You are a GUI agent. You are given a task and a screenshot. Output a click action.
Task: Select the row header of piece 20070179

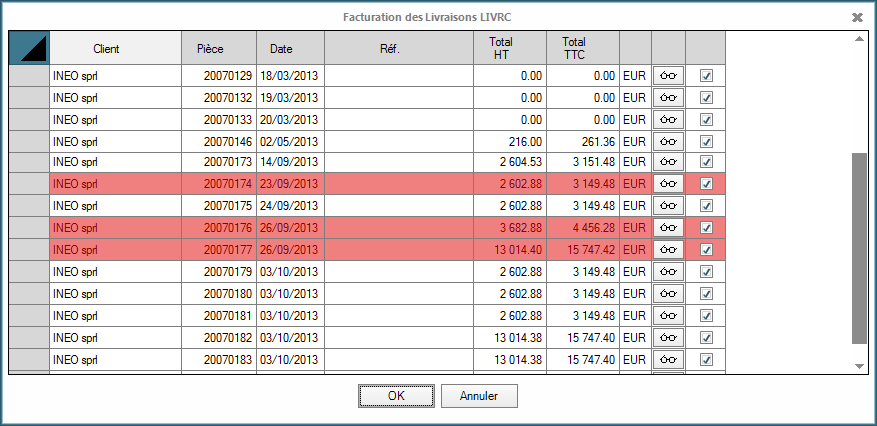click(29, 272)
